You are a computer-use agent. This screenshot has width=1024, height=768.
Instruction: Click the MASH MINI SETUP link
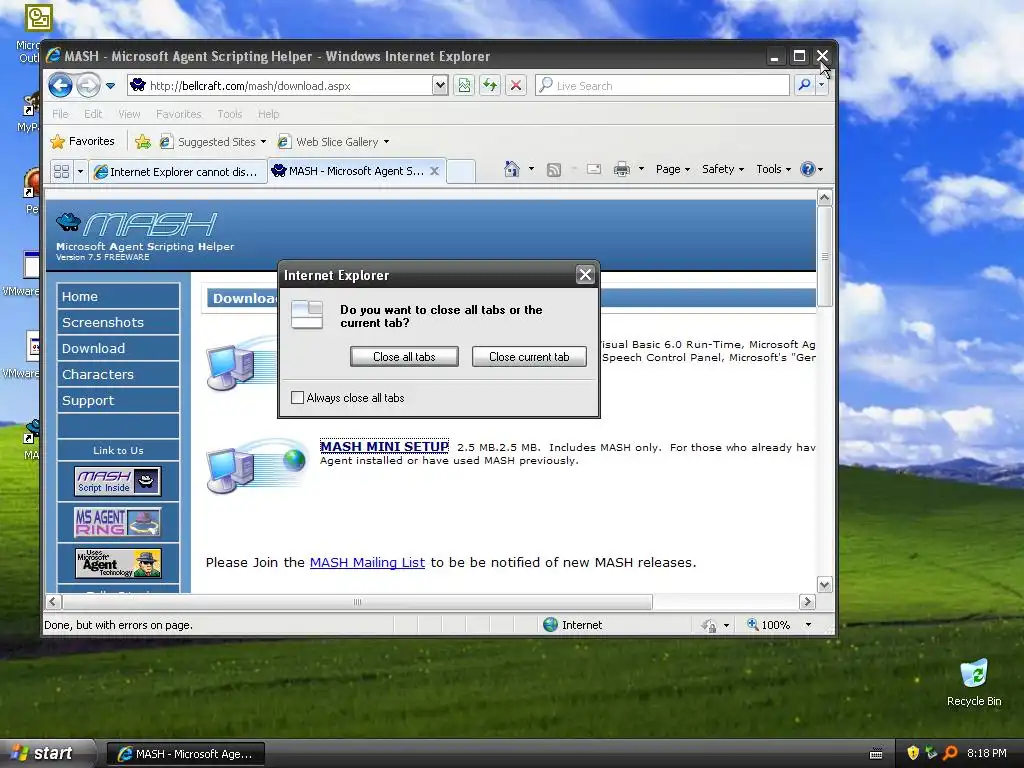(x=384, y=447)
